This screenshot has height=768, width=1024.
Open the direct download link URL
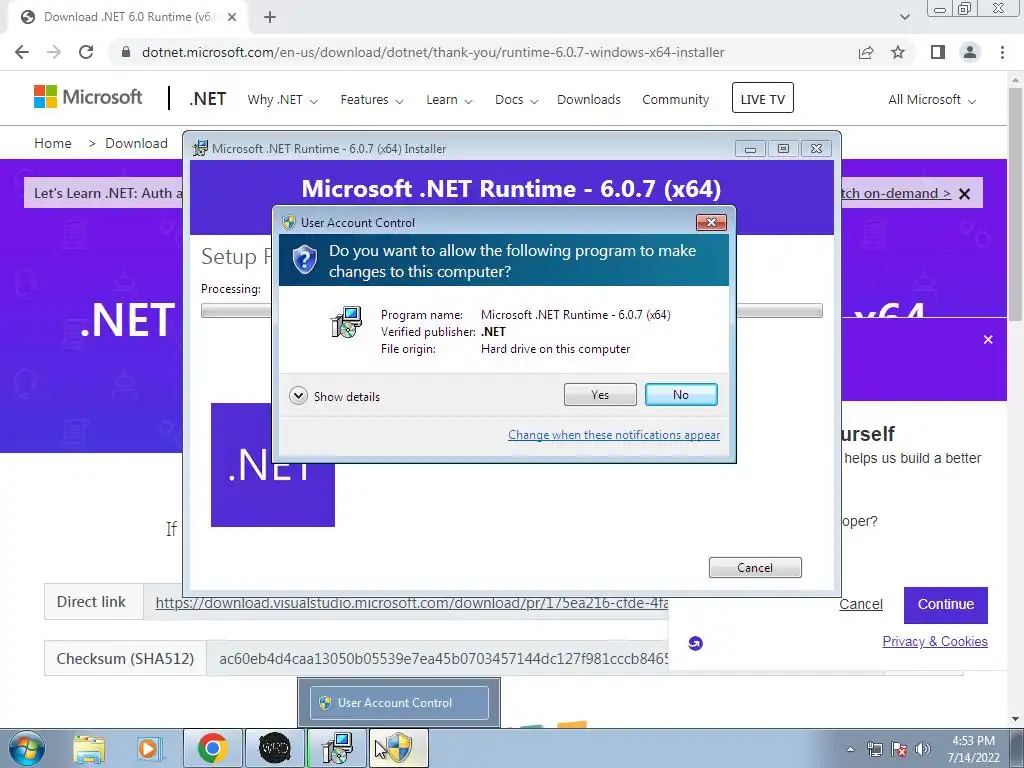tap(411, 602)
